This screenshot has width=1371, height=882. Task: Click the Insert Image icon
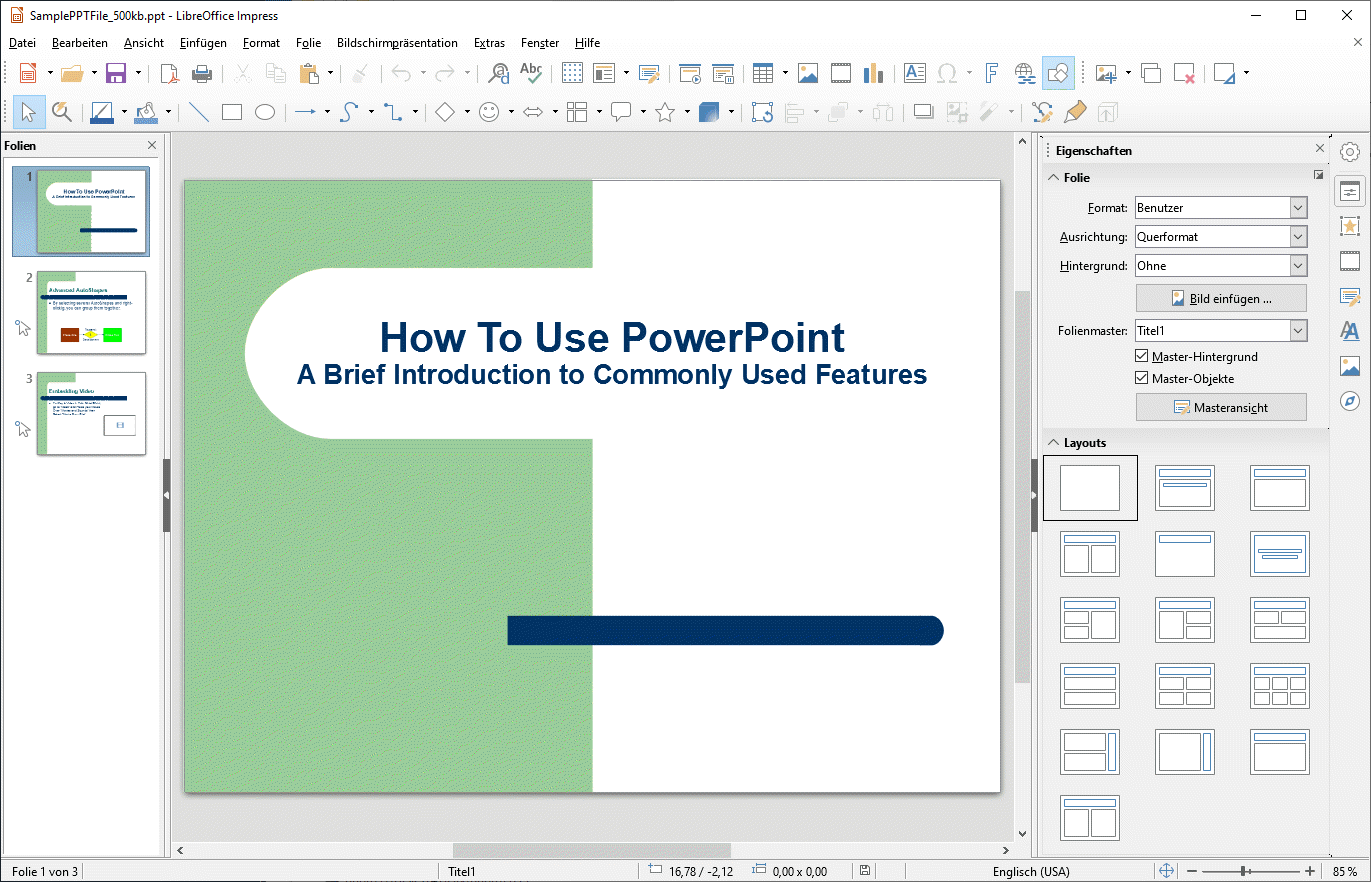click(x=808, y=73)
